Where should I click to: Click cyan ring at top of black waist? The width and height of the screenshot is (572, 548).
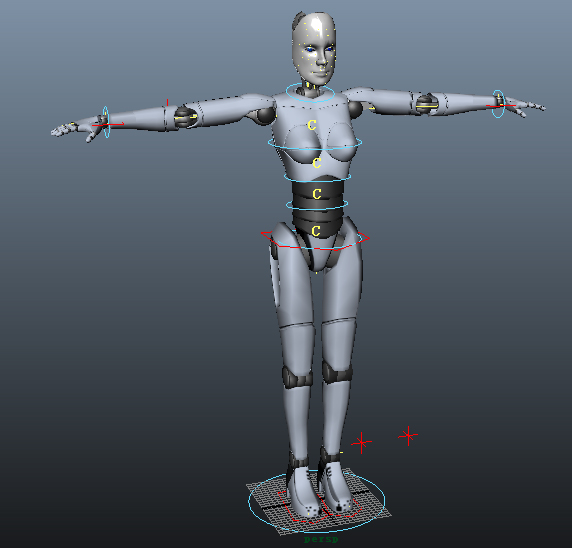coord(317,178)
